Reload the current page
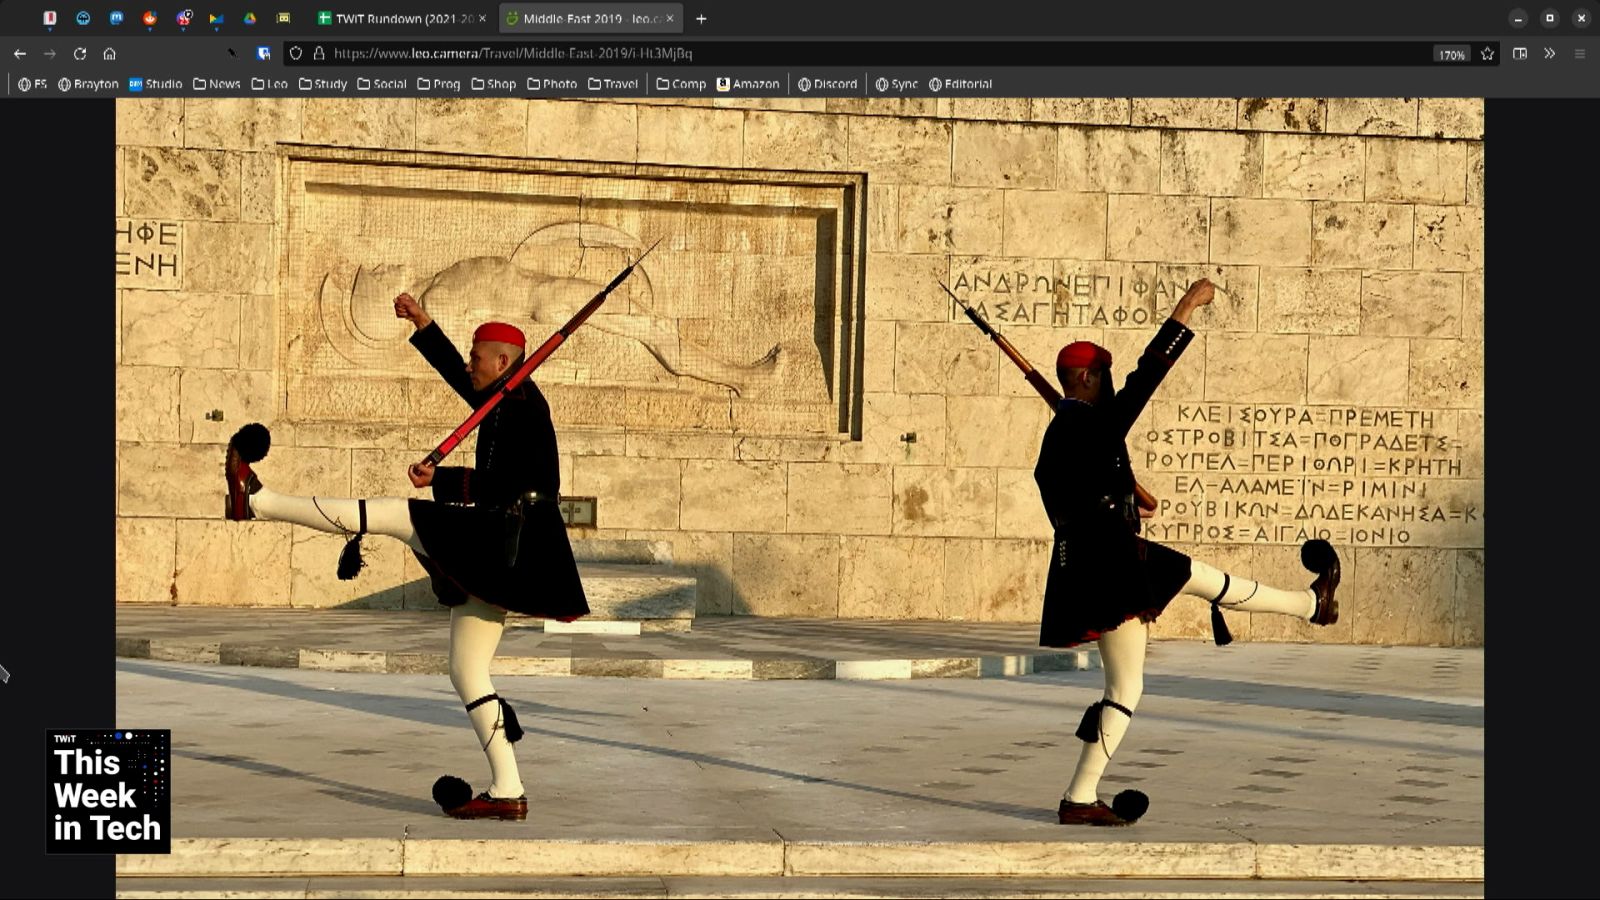 click(x=80, y=54)
